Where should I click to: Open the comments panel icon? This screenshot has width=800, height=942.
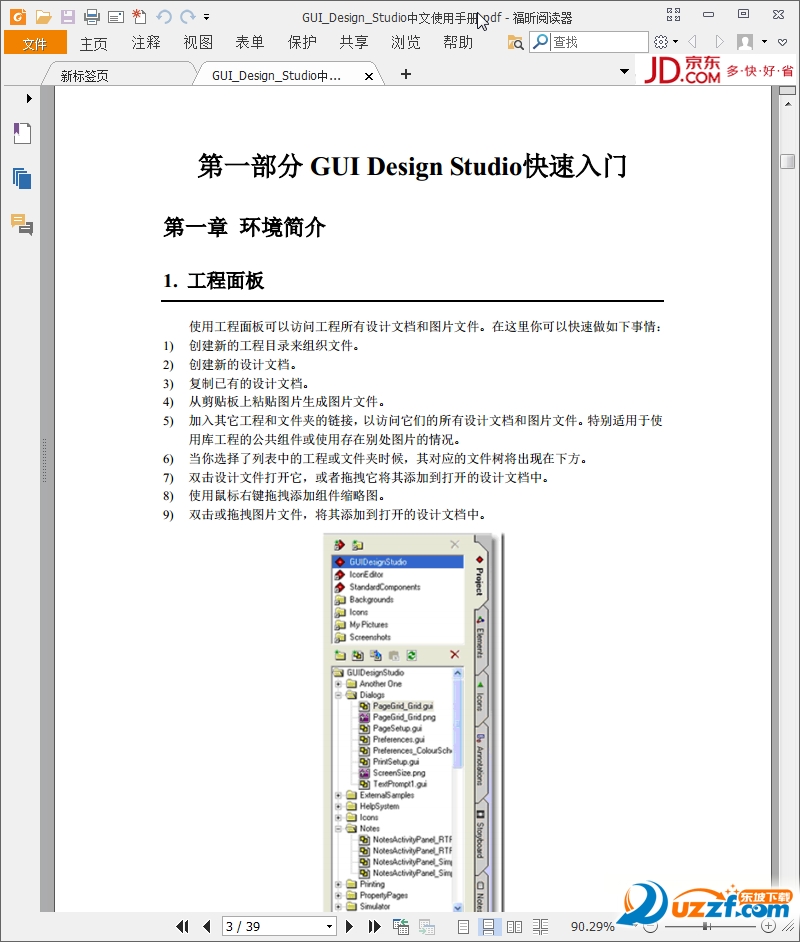point(22,224)
